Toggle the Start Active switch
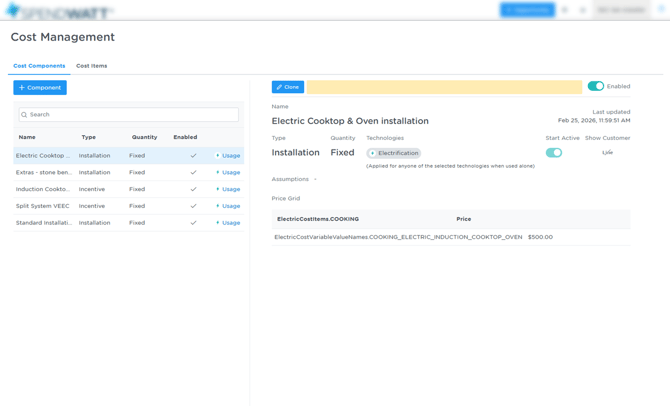 [x=554, y=153]
